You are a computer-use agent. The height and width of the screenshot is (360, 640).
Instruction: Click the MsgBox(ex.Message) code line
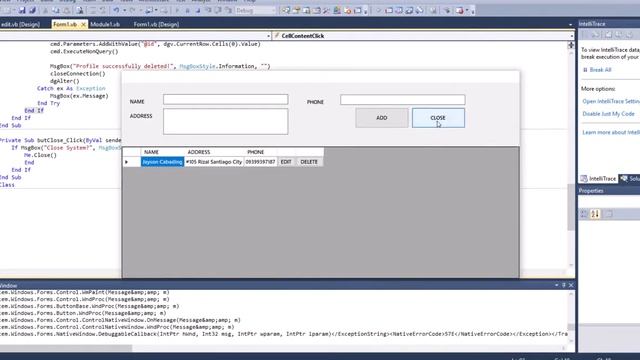(x=79, y=96)
